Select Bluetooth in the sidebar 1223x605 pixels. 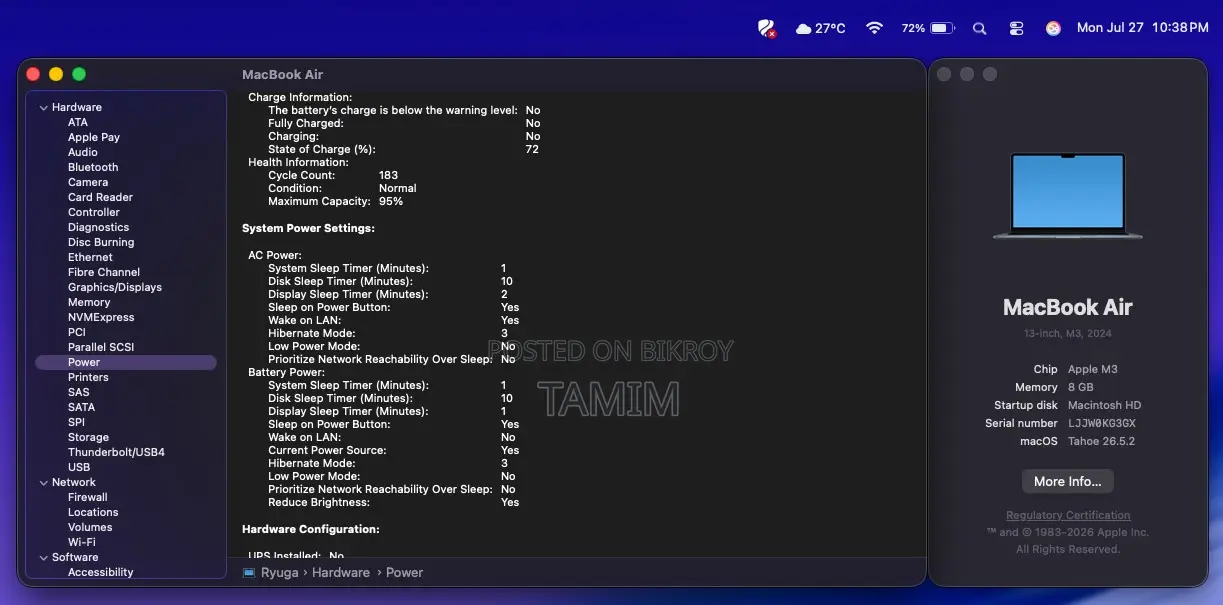[93, 167]
